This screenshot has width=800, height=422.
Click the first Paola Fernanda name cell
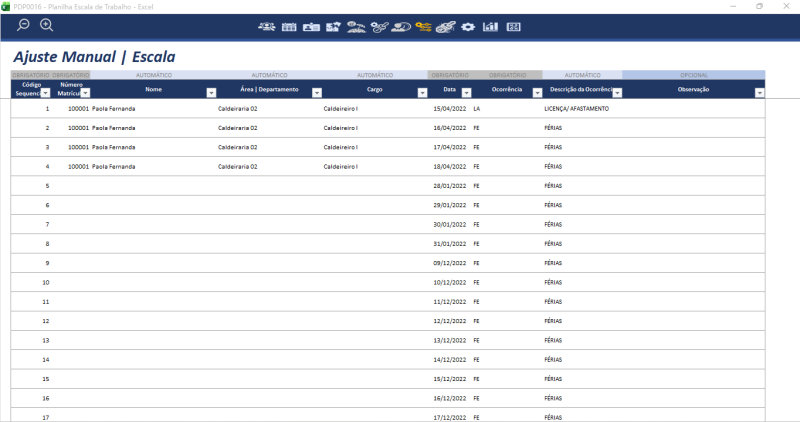(113, 108)
